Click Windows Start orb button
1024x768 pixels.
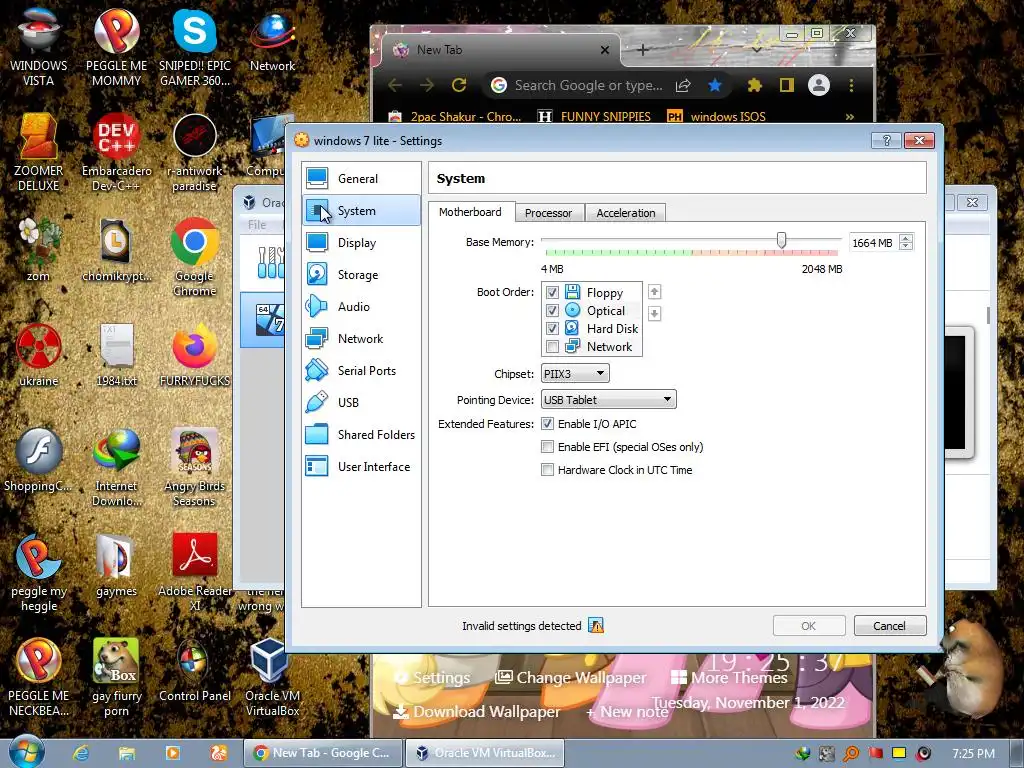(x=27, y=752)
